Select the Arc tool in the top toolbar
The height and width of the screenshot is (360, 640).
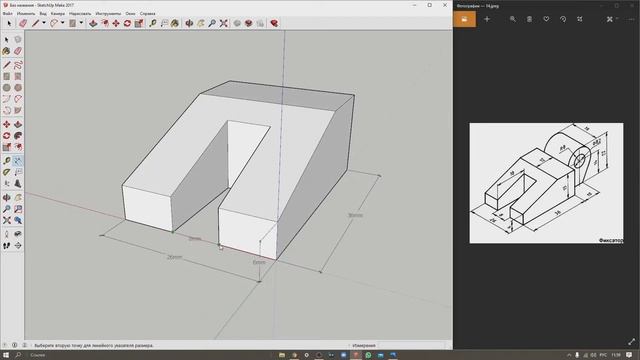54,23
